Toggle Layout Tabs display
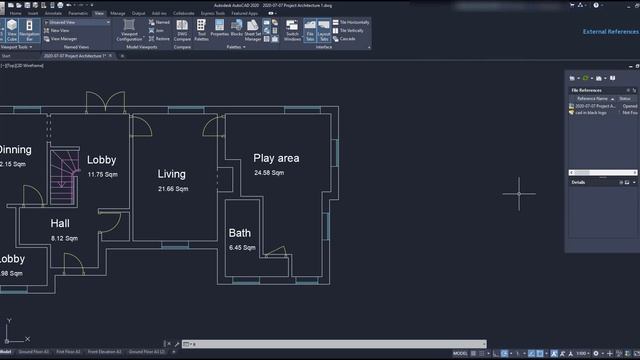 [x=324, y=30]
